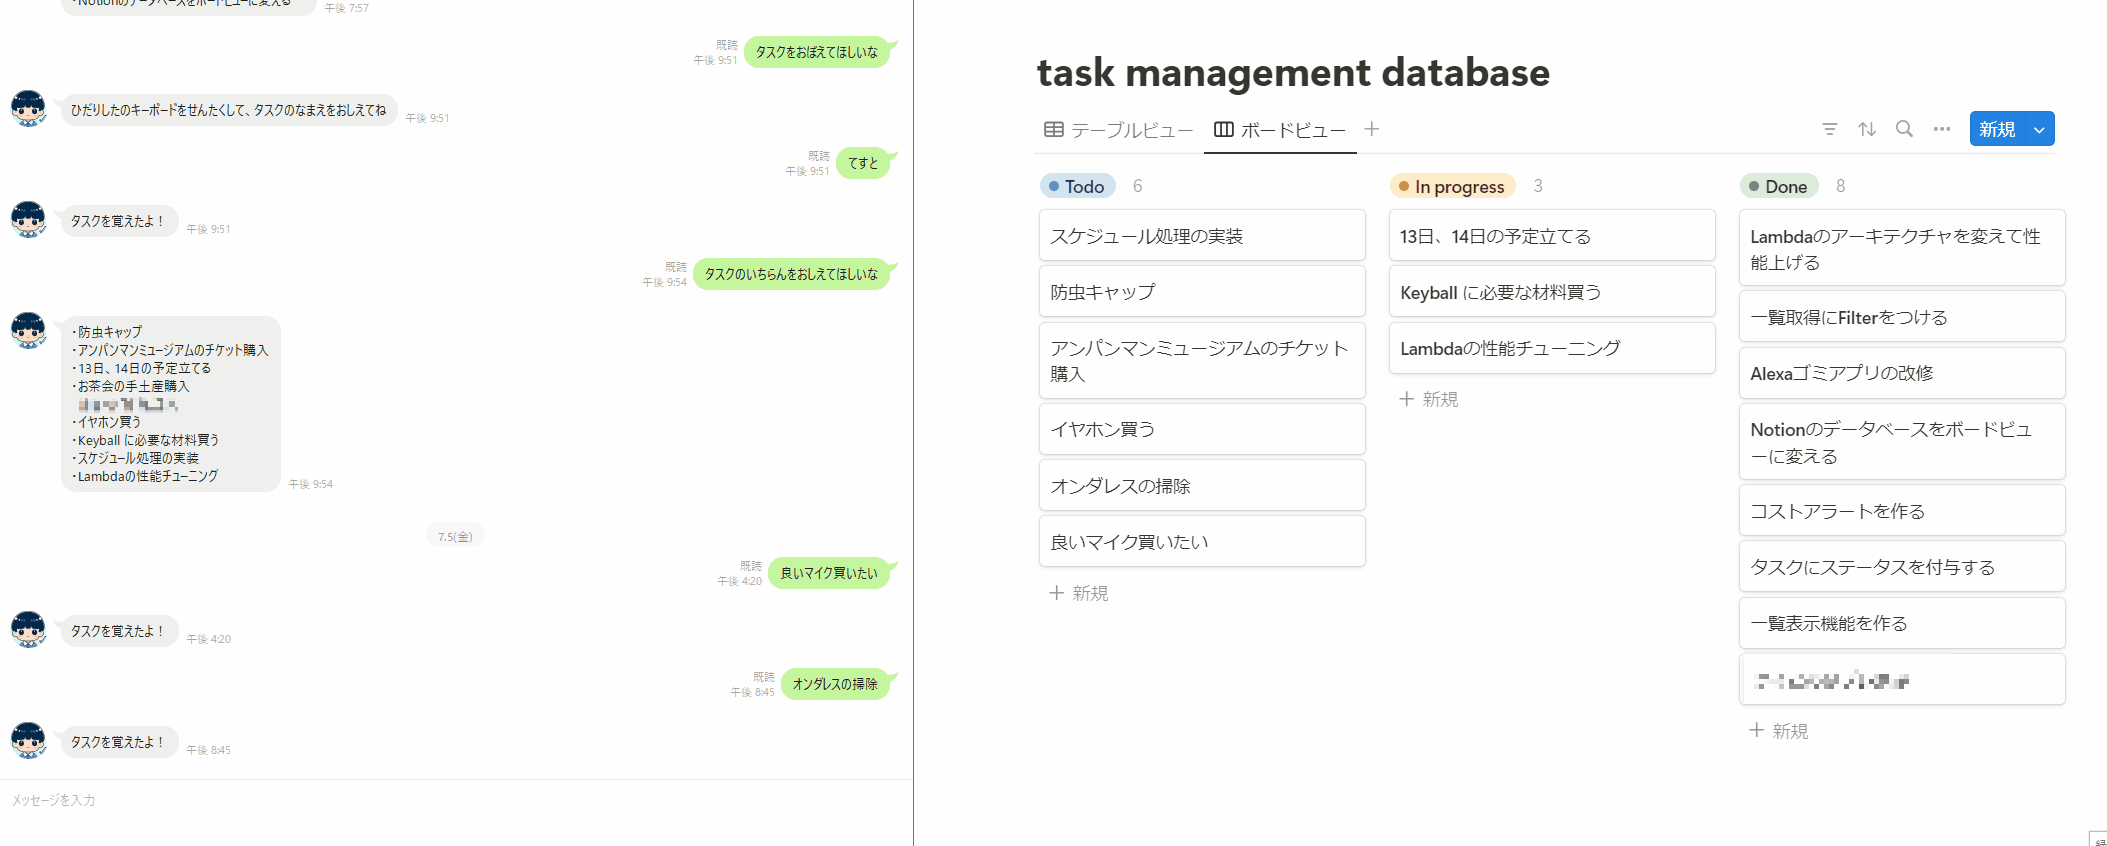
Task: Add new card under Todo column
Action: [x=1079, y=593]
